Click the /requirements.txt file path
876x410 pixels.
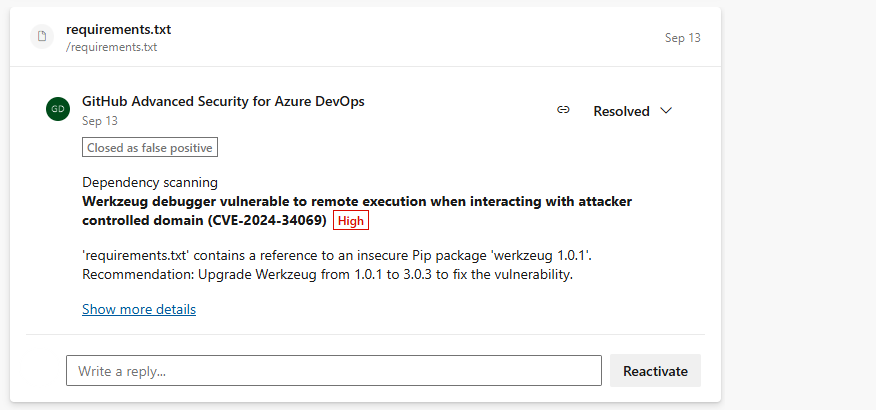[111, 47]
